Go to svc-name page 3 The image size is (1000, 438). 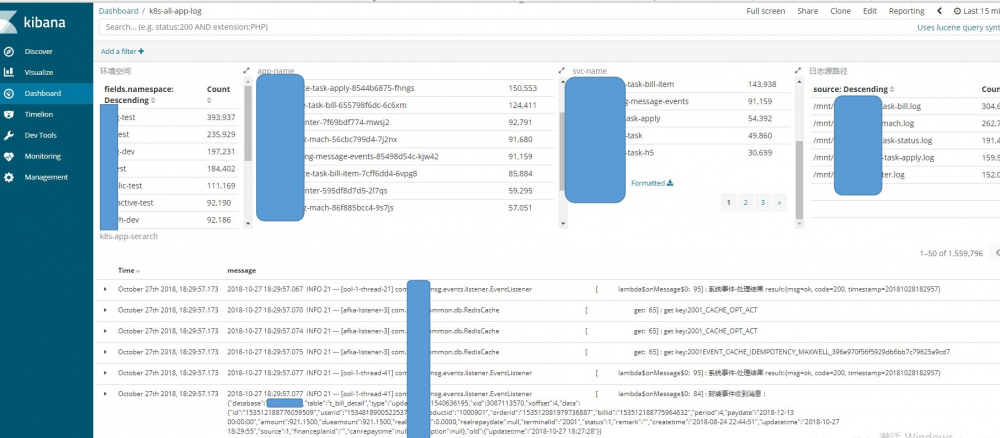pos(762,203)
